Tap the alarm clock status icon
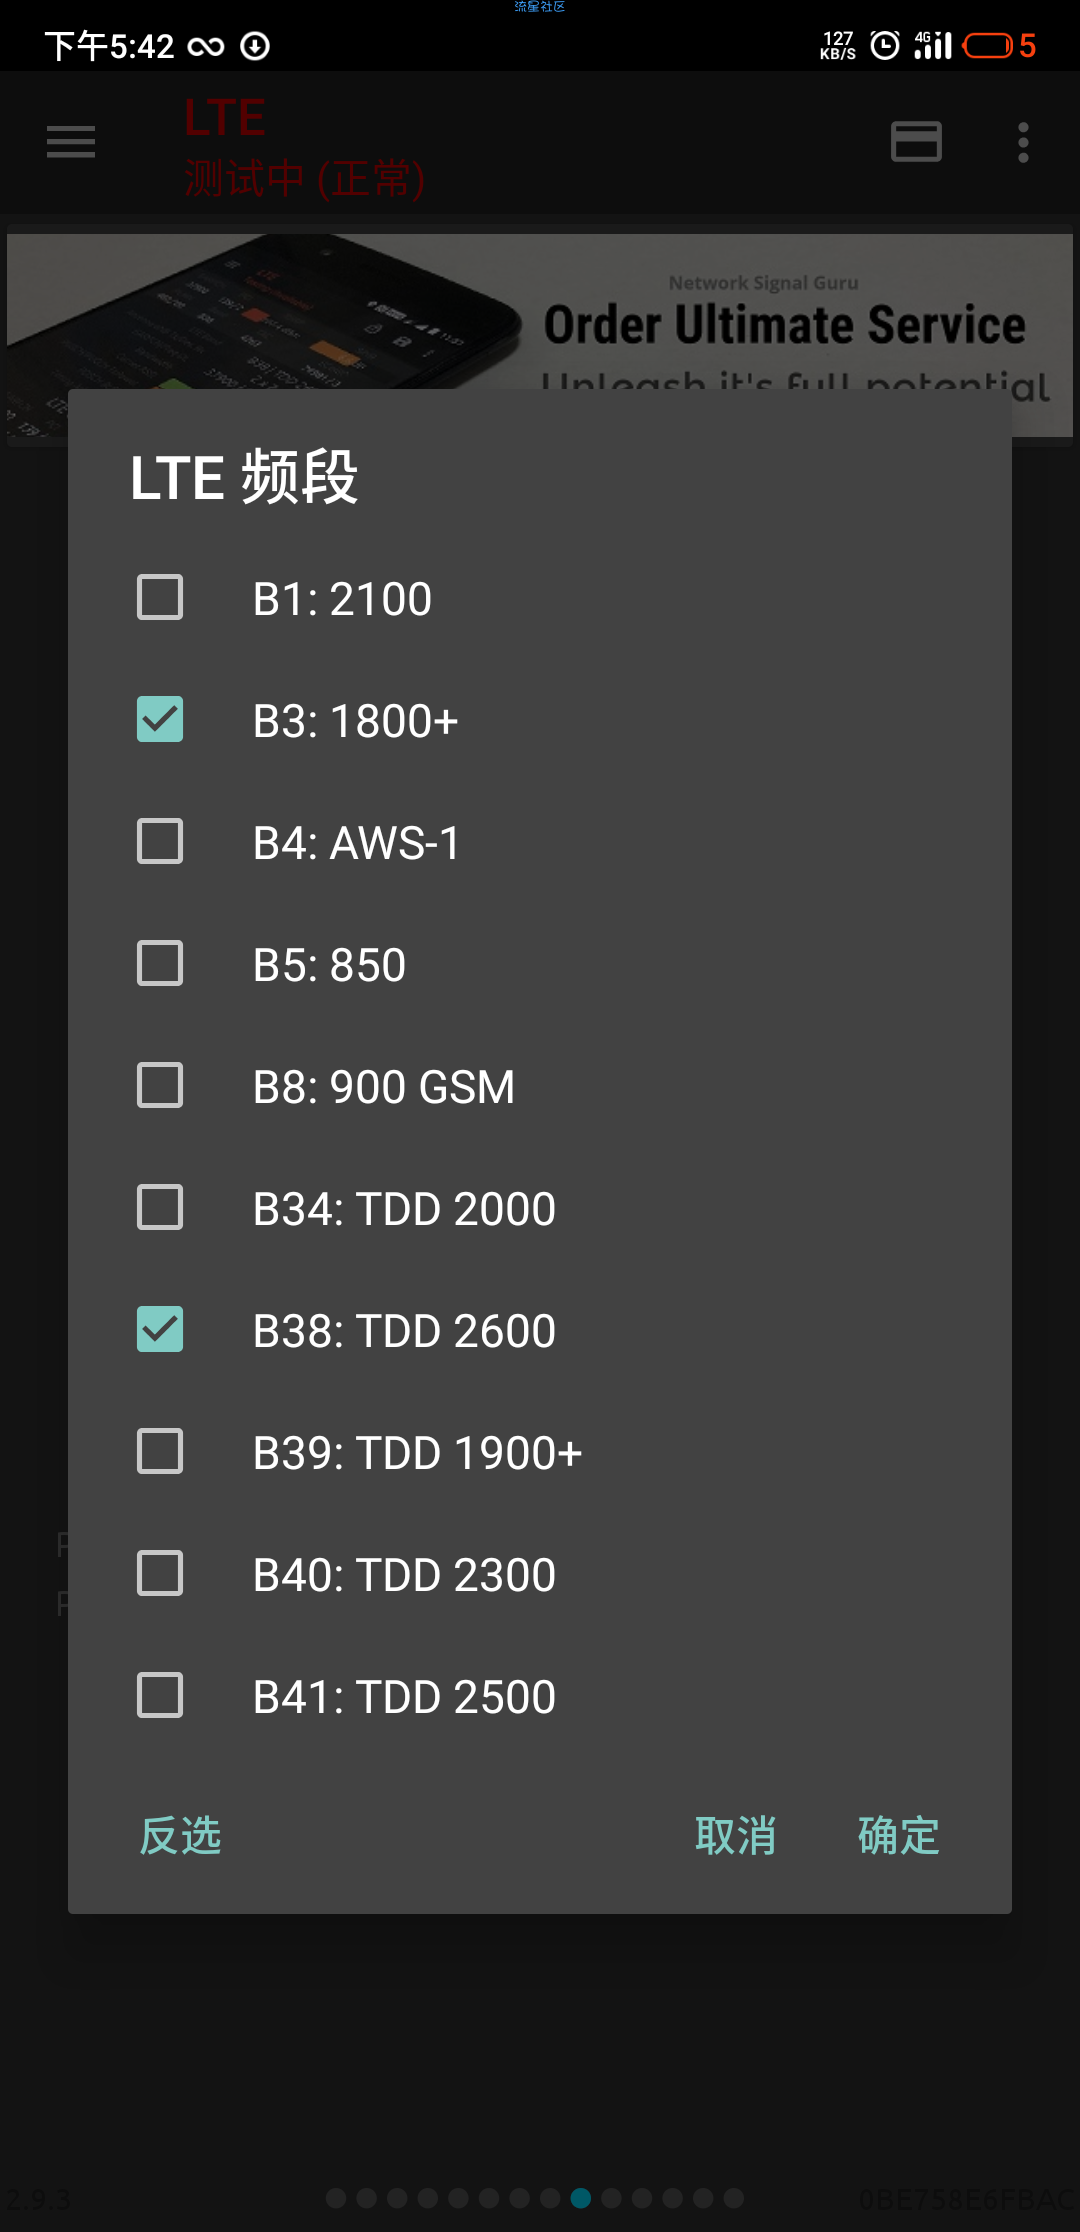 (884, 46)
